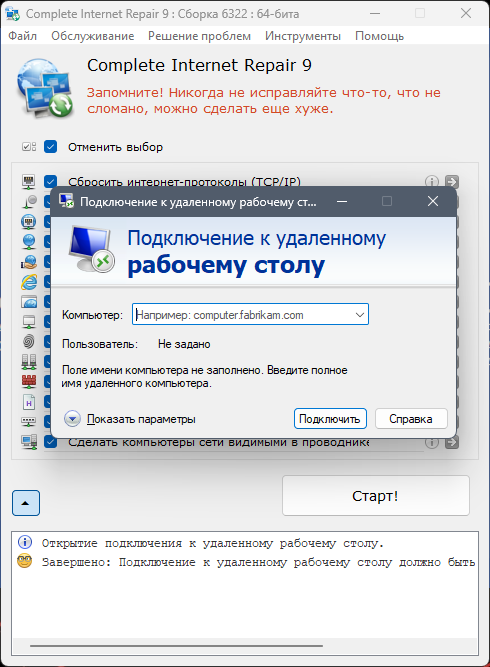The height and width of the screenshot is (667, 490).
Task: Click the Отменить выбор label text
Action: [x=115, y=147]
